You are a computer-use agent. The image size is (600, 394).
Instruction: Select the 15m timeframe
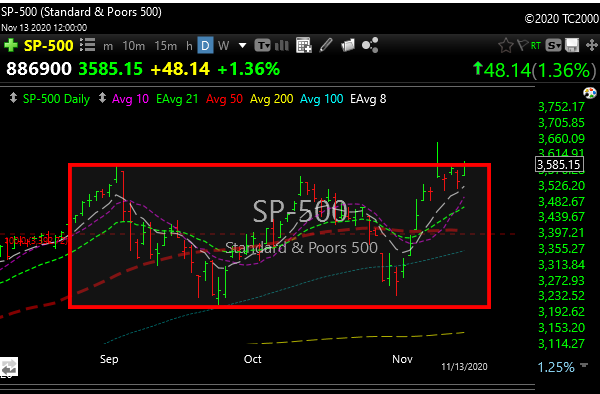(x=166, y=46)
